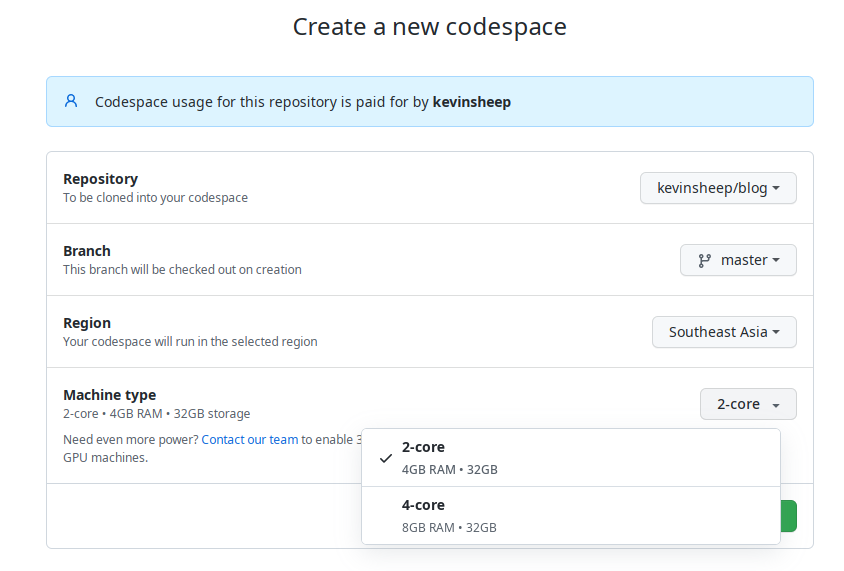Click 'To be cloned into your codespace' text
Image resolution: width=844 pixels, height=571 pixels.
click(156, 198)
